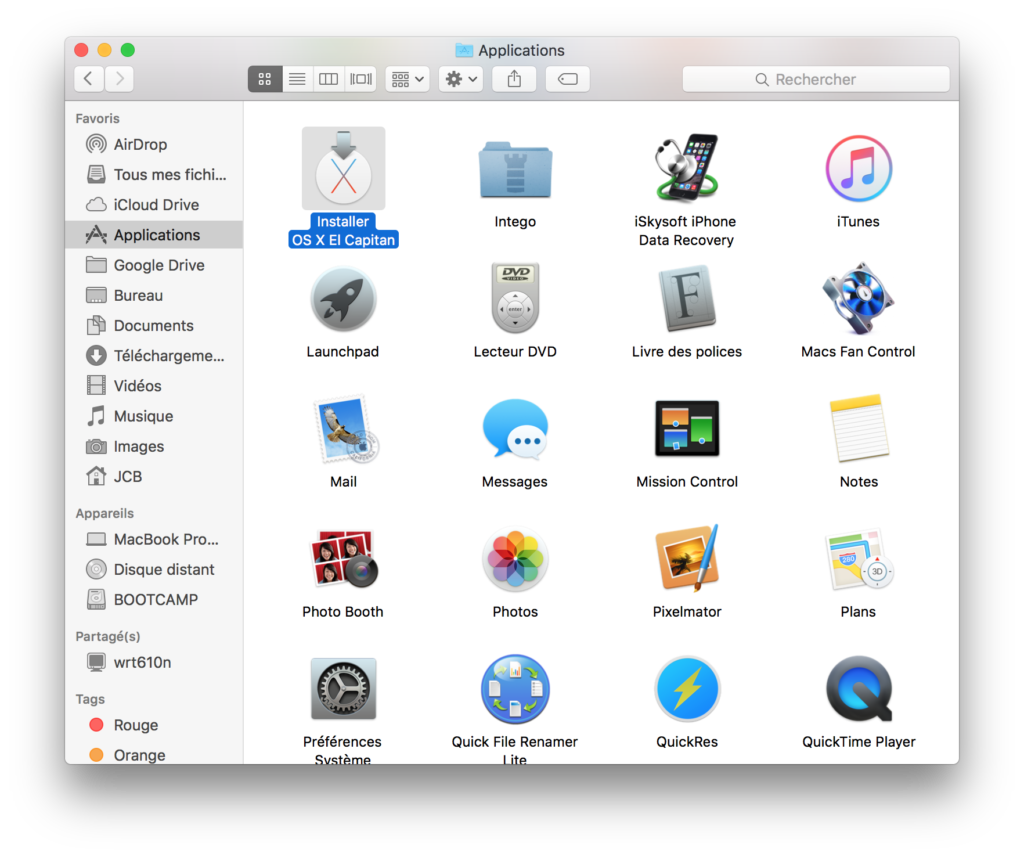This screenshot has width=1024, height=857.
Task: Open Tous mes fichiers in sidebar
Action: [x=154, y=174]
